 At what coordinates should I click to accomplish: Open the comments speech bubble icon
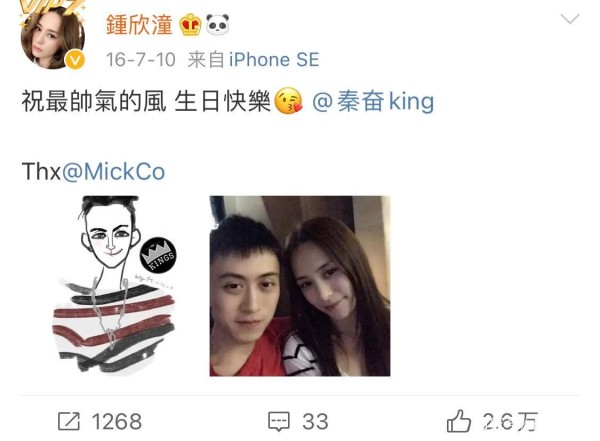pos(279,422)
